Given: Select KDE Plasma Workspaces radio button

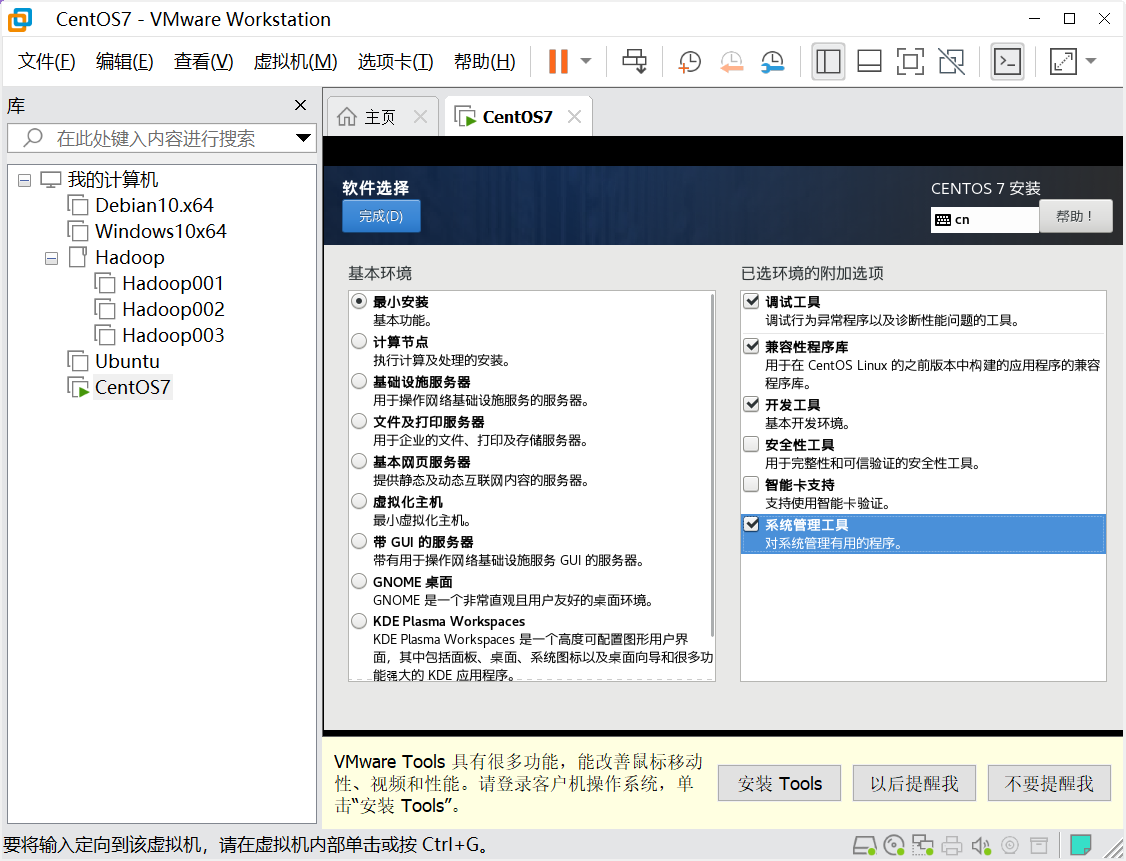Looking at the screenshot, I should (x=359, y=620).
